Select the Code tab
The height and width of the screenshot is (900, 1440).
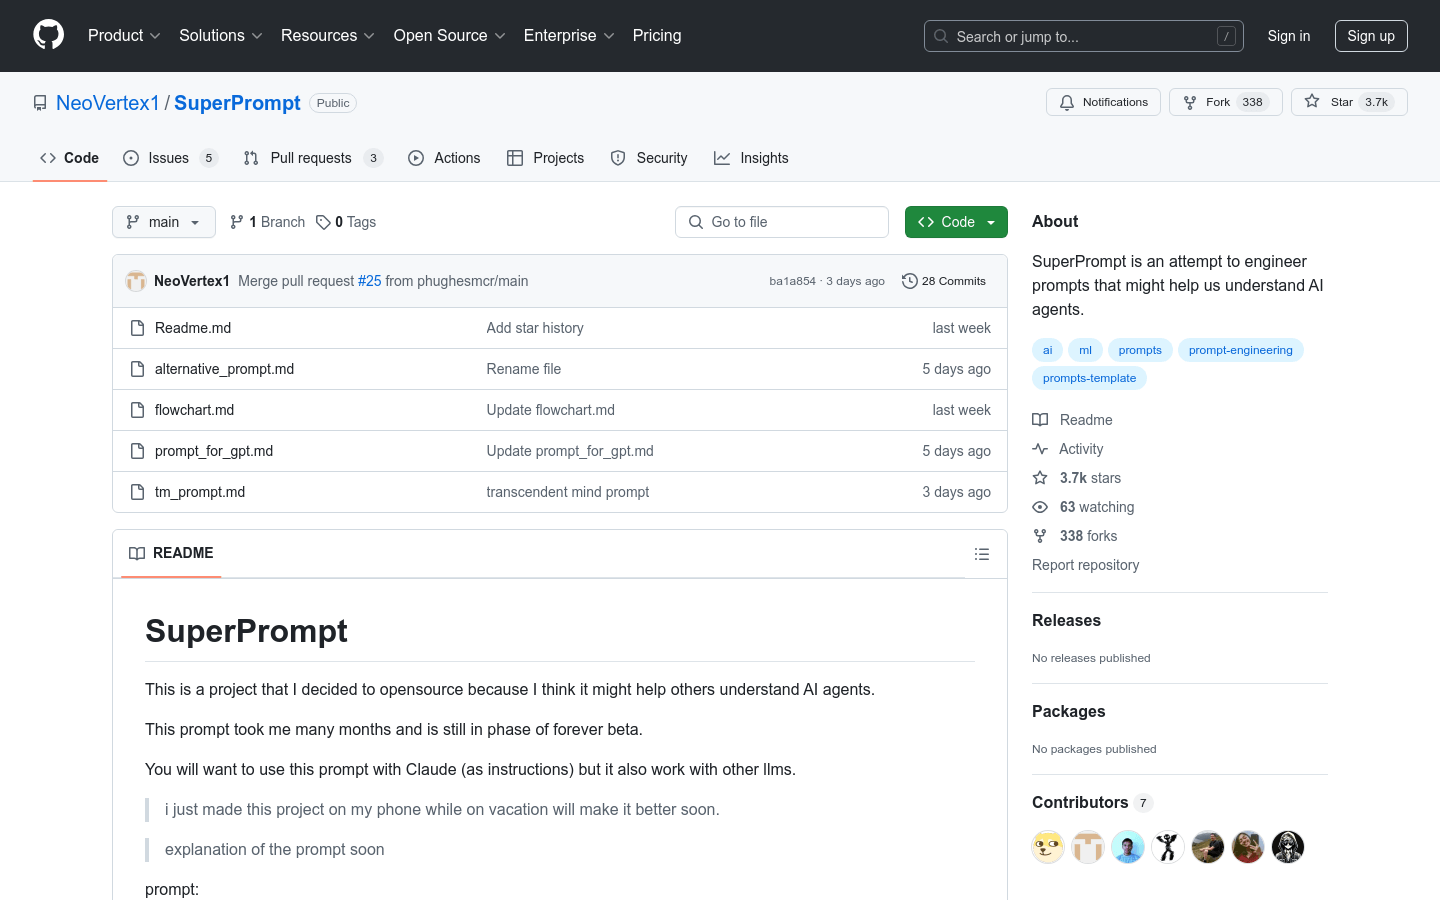[x=70, y=158]
